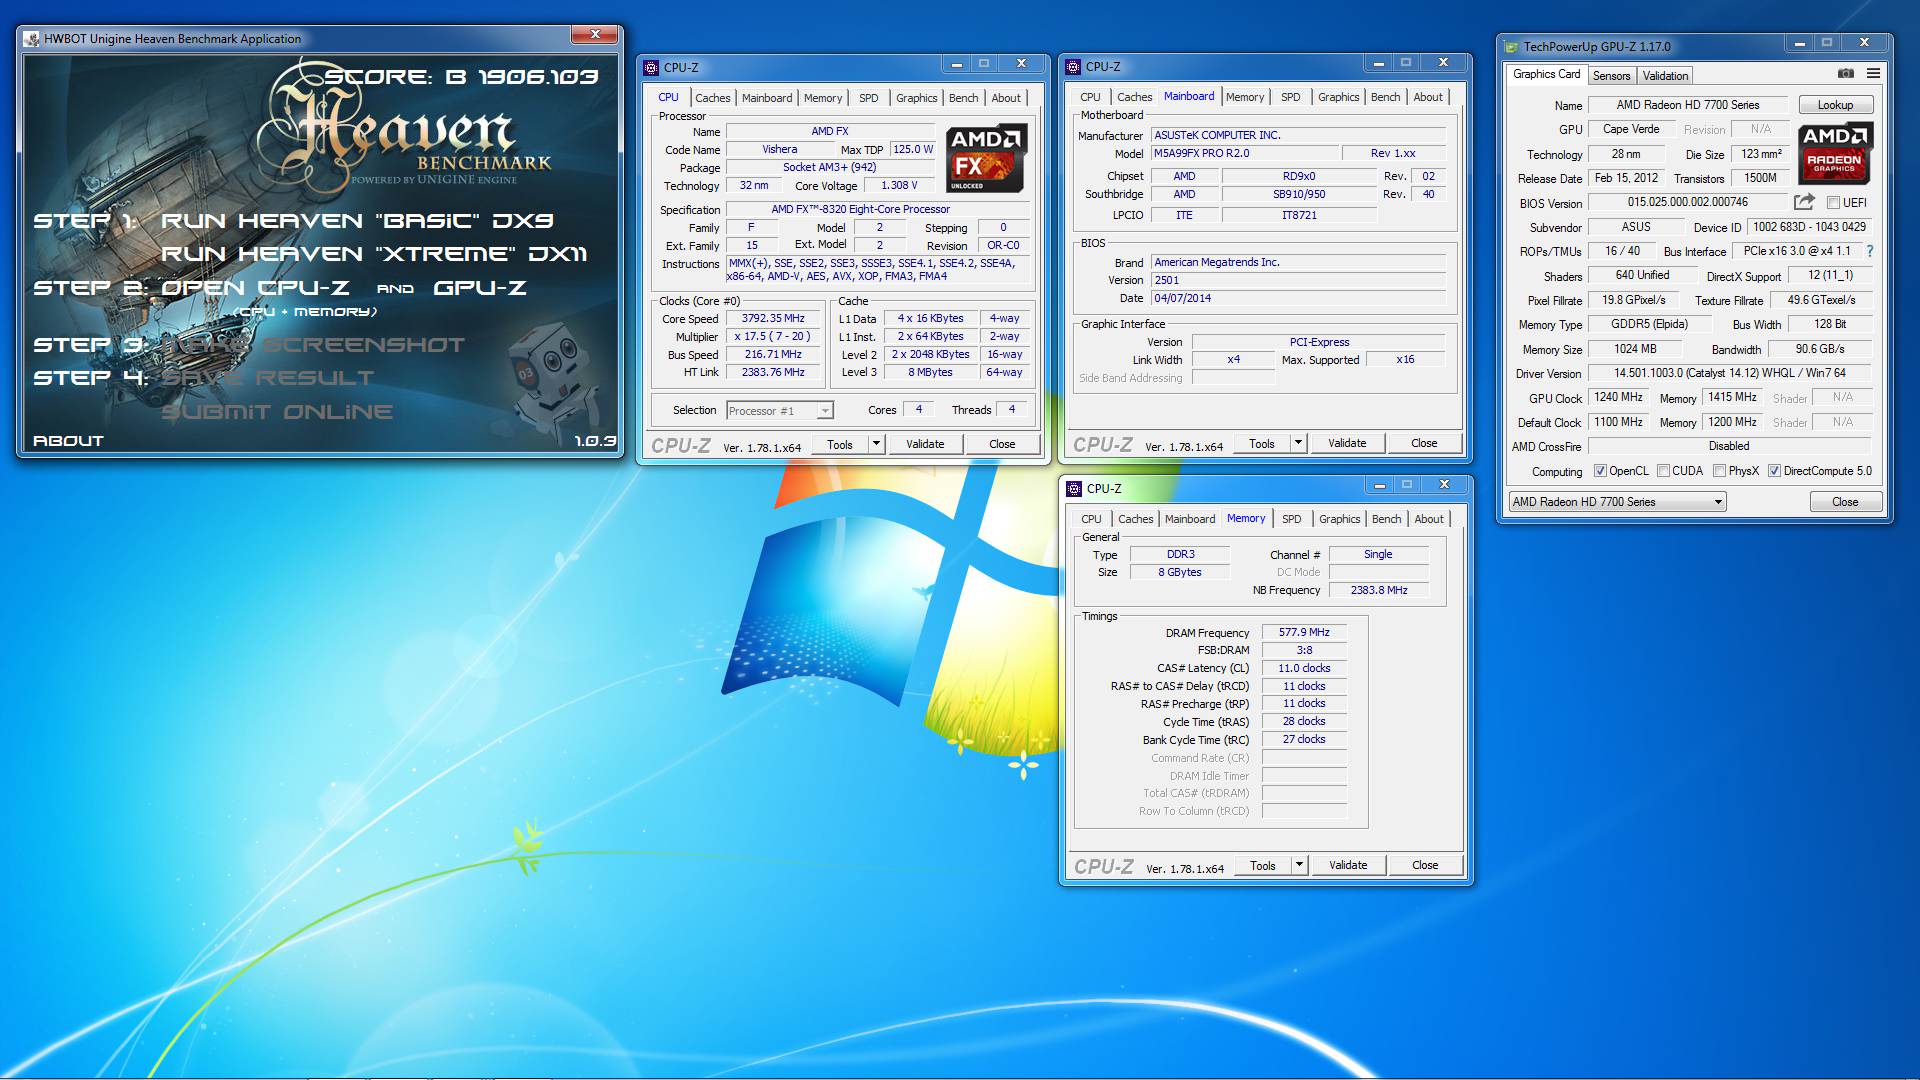Open About tab in CPU-Z Mainboard window

pos(1428,97)
